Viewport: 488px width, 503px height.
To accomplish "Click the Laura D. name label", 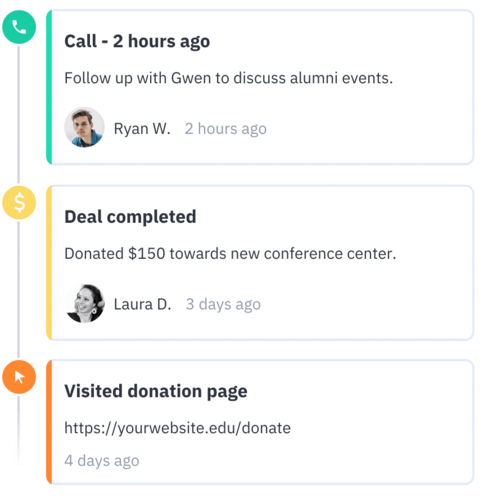I will click(x=142, y=304).
